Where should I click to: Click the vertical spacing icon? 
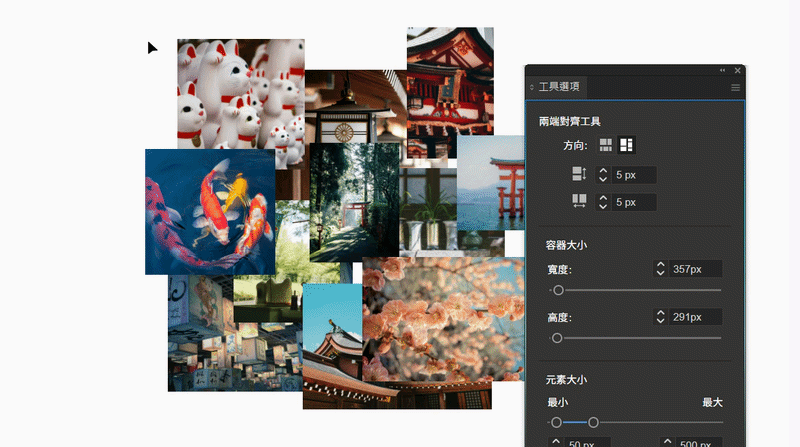(579, 174)
